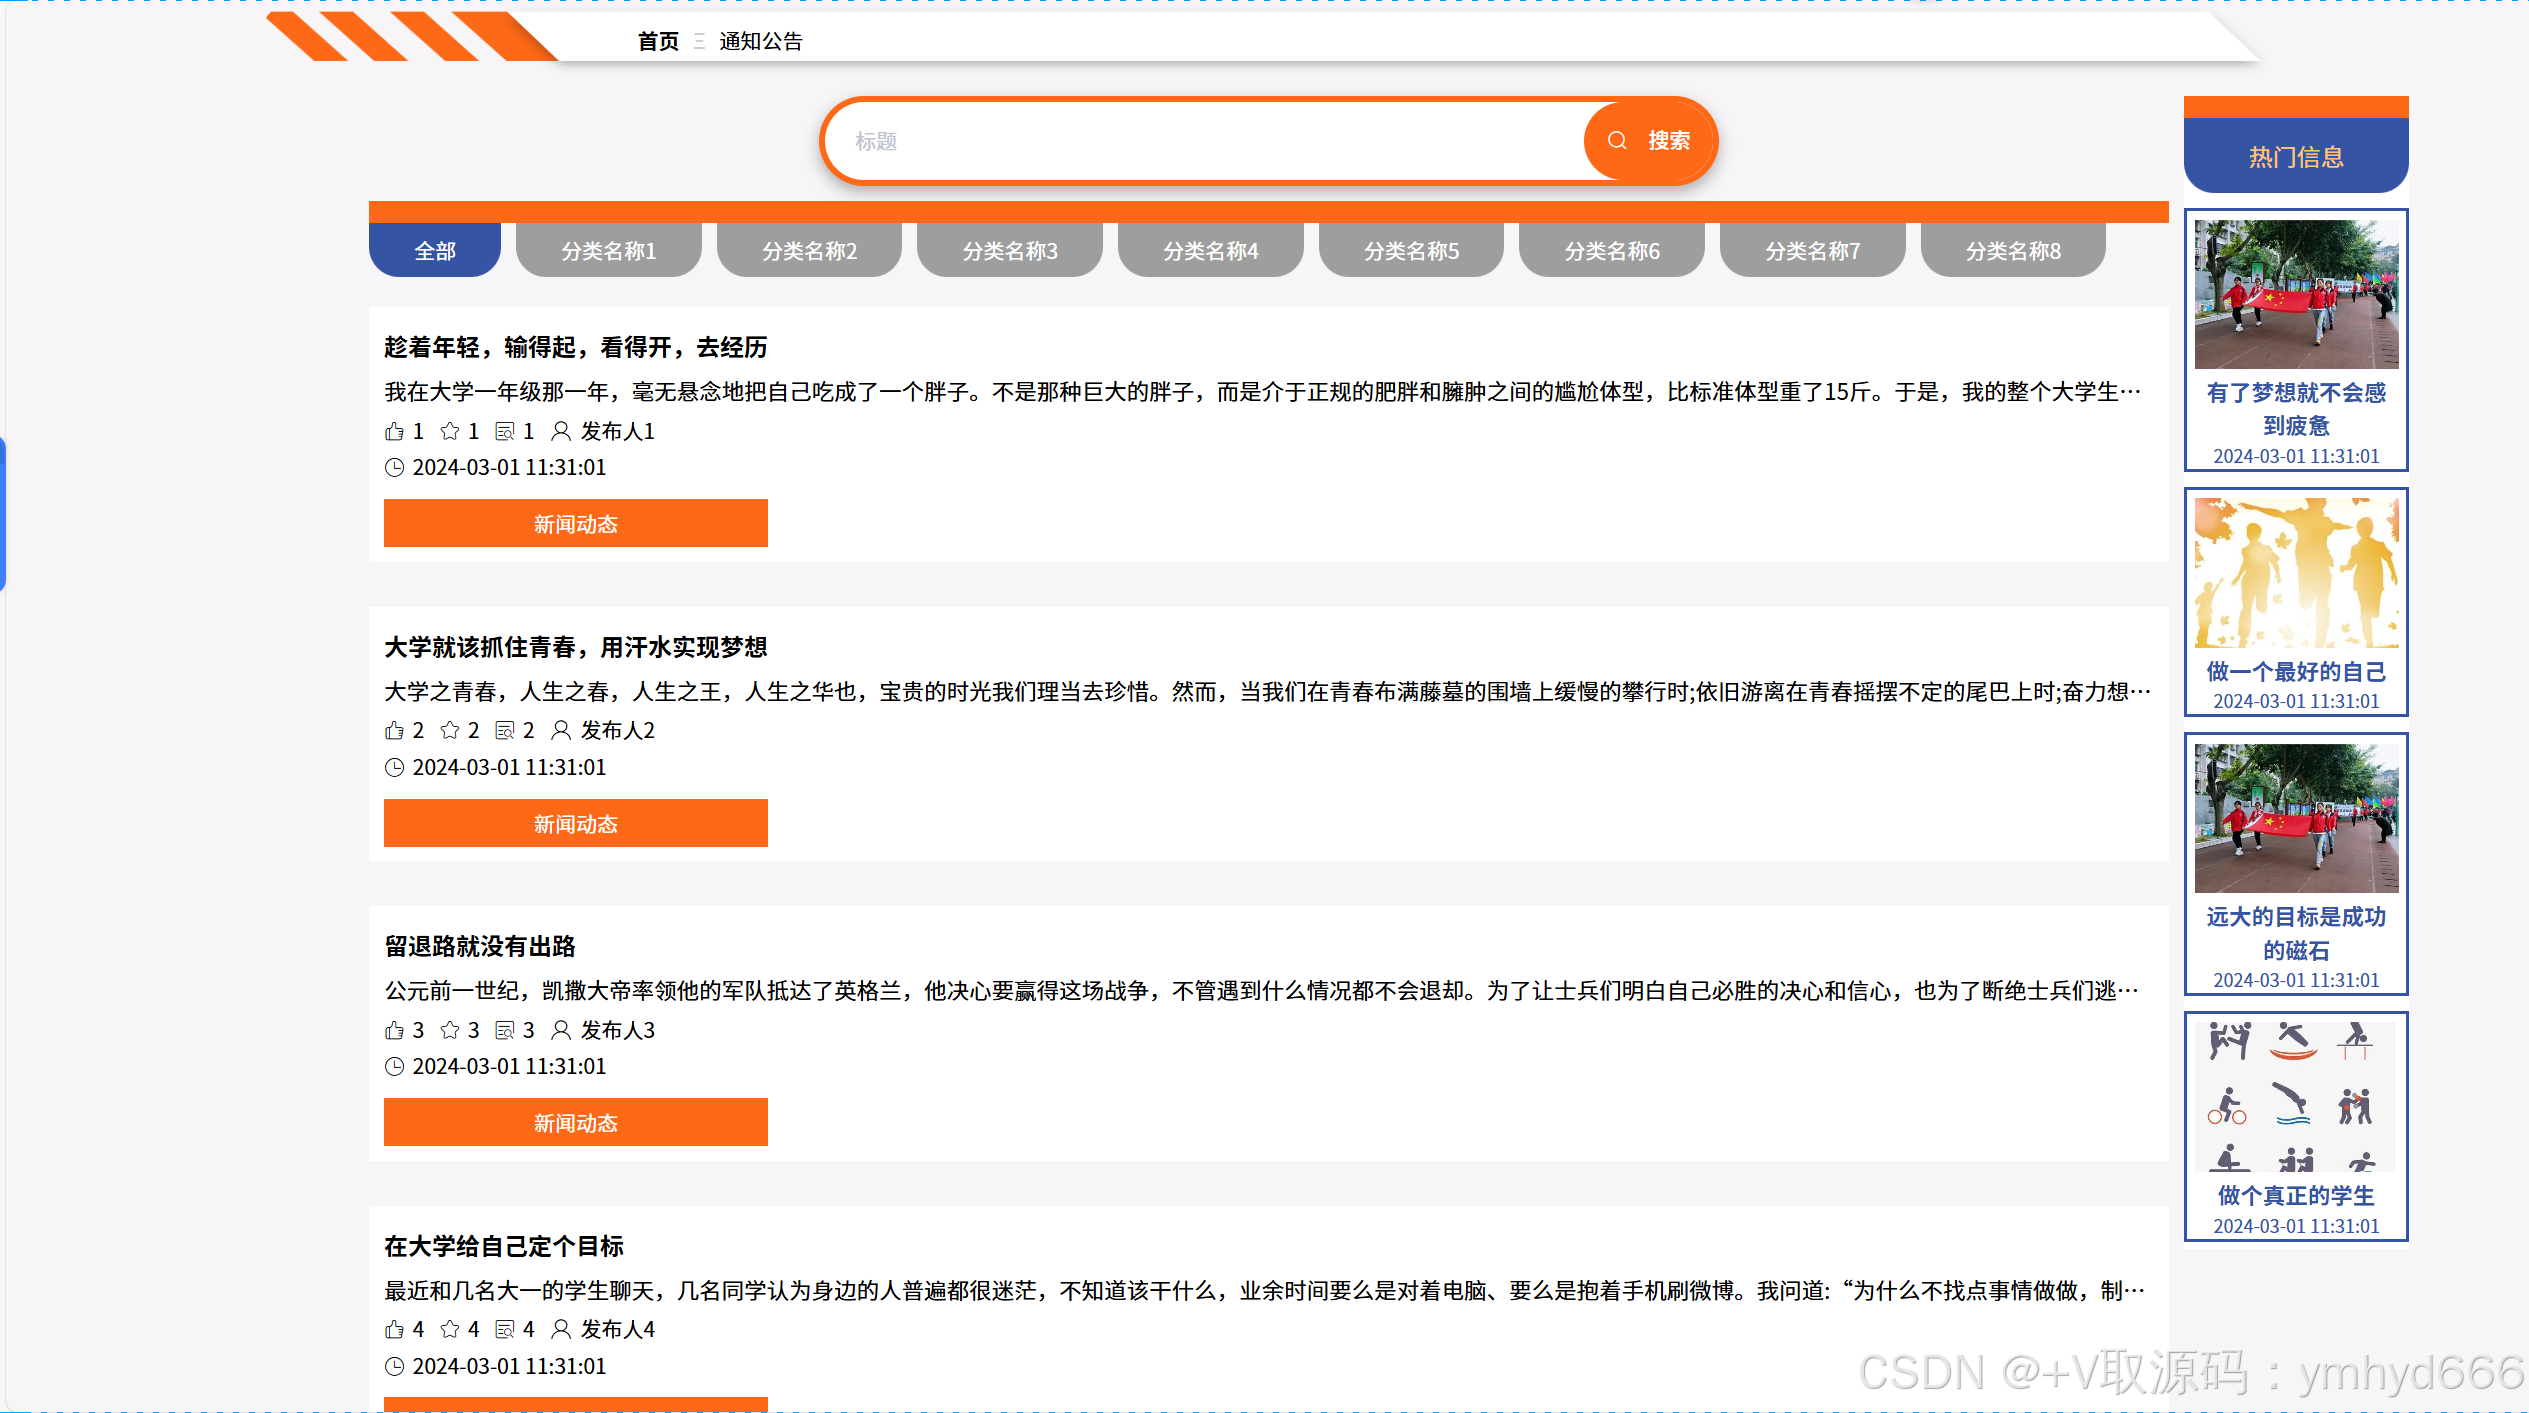
Task: Open article 趁着年轻，输得起，看得开，去经历
Action: click(575, 347)
